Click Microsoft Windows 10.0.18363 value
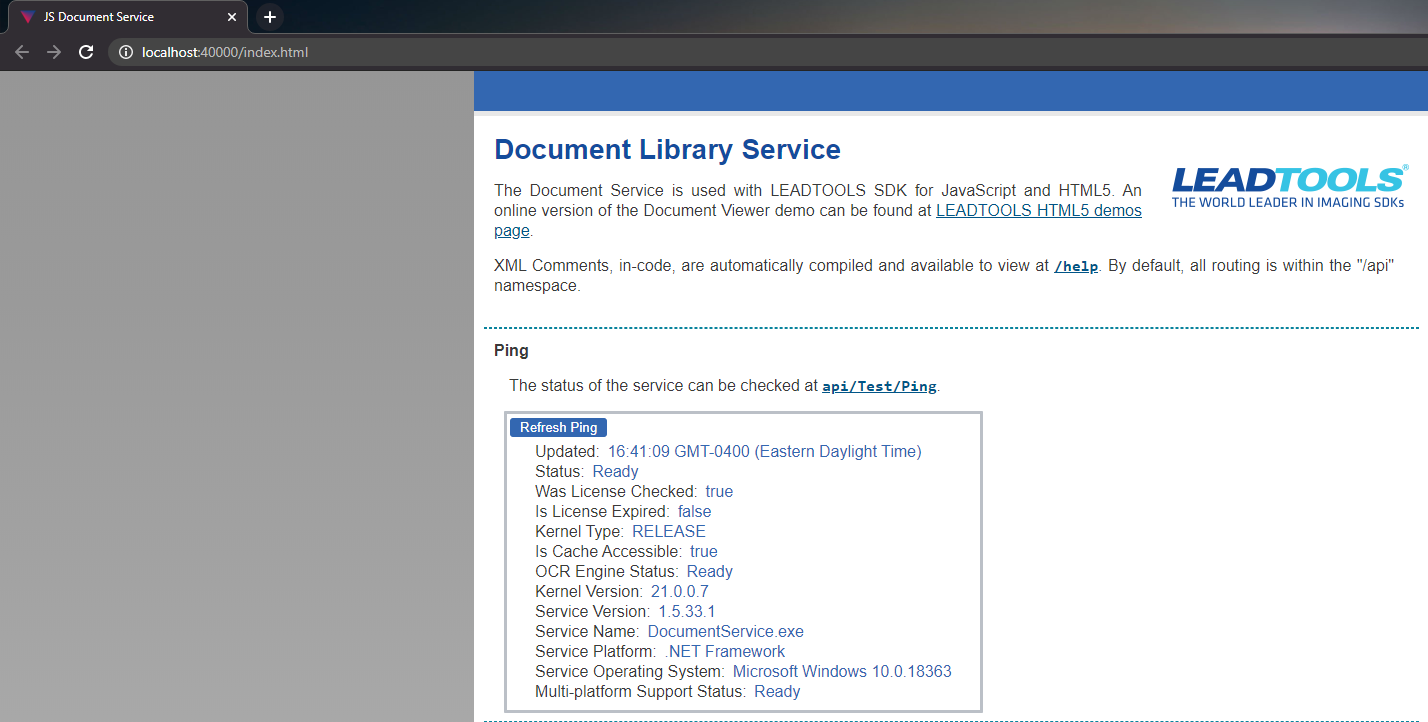Screen dimensions: 1428x722 point(842,672)
